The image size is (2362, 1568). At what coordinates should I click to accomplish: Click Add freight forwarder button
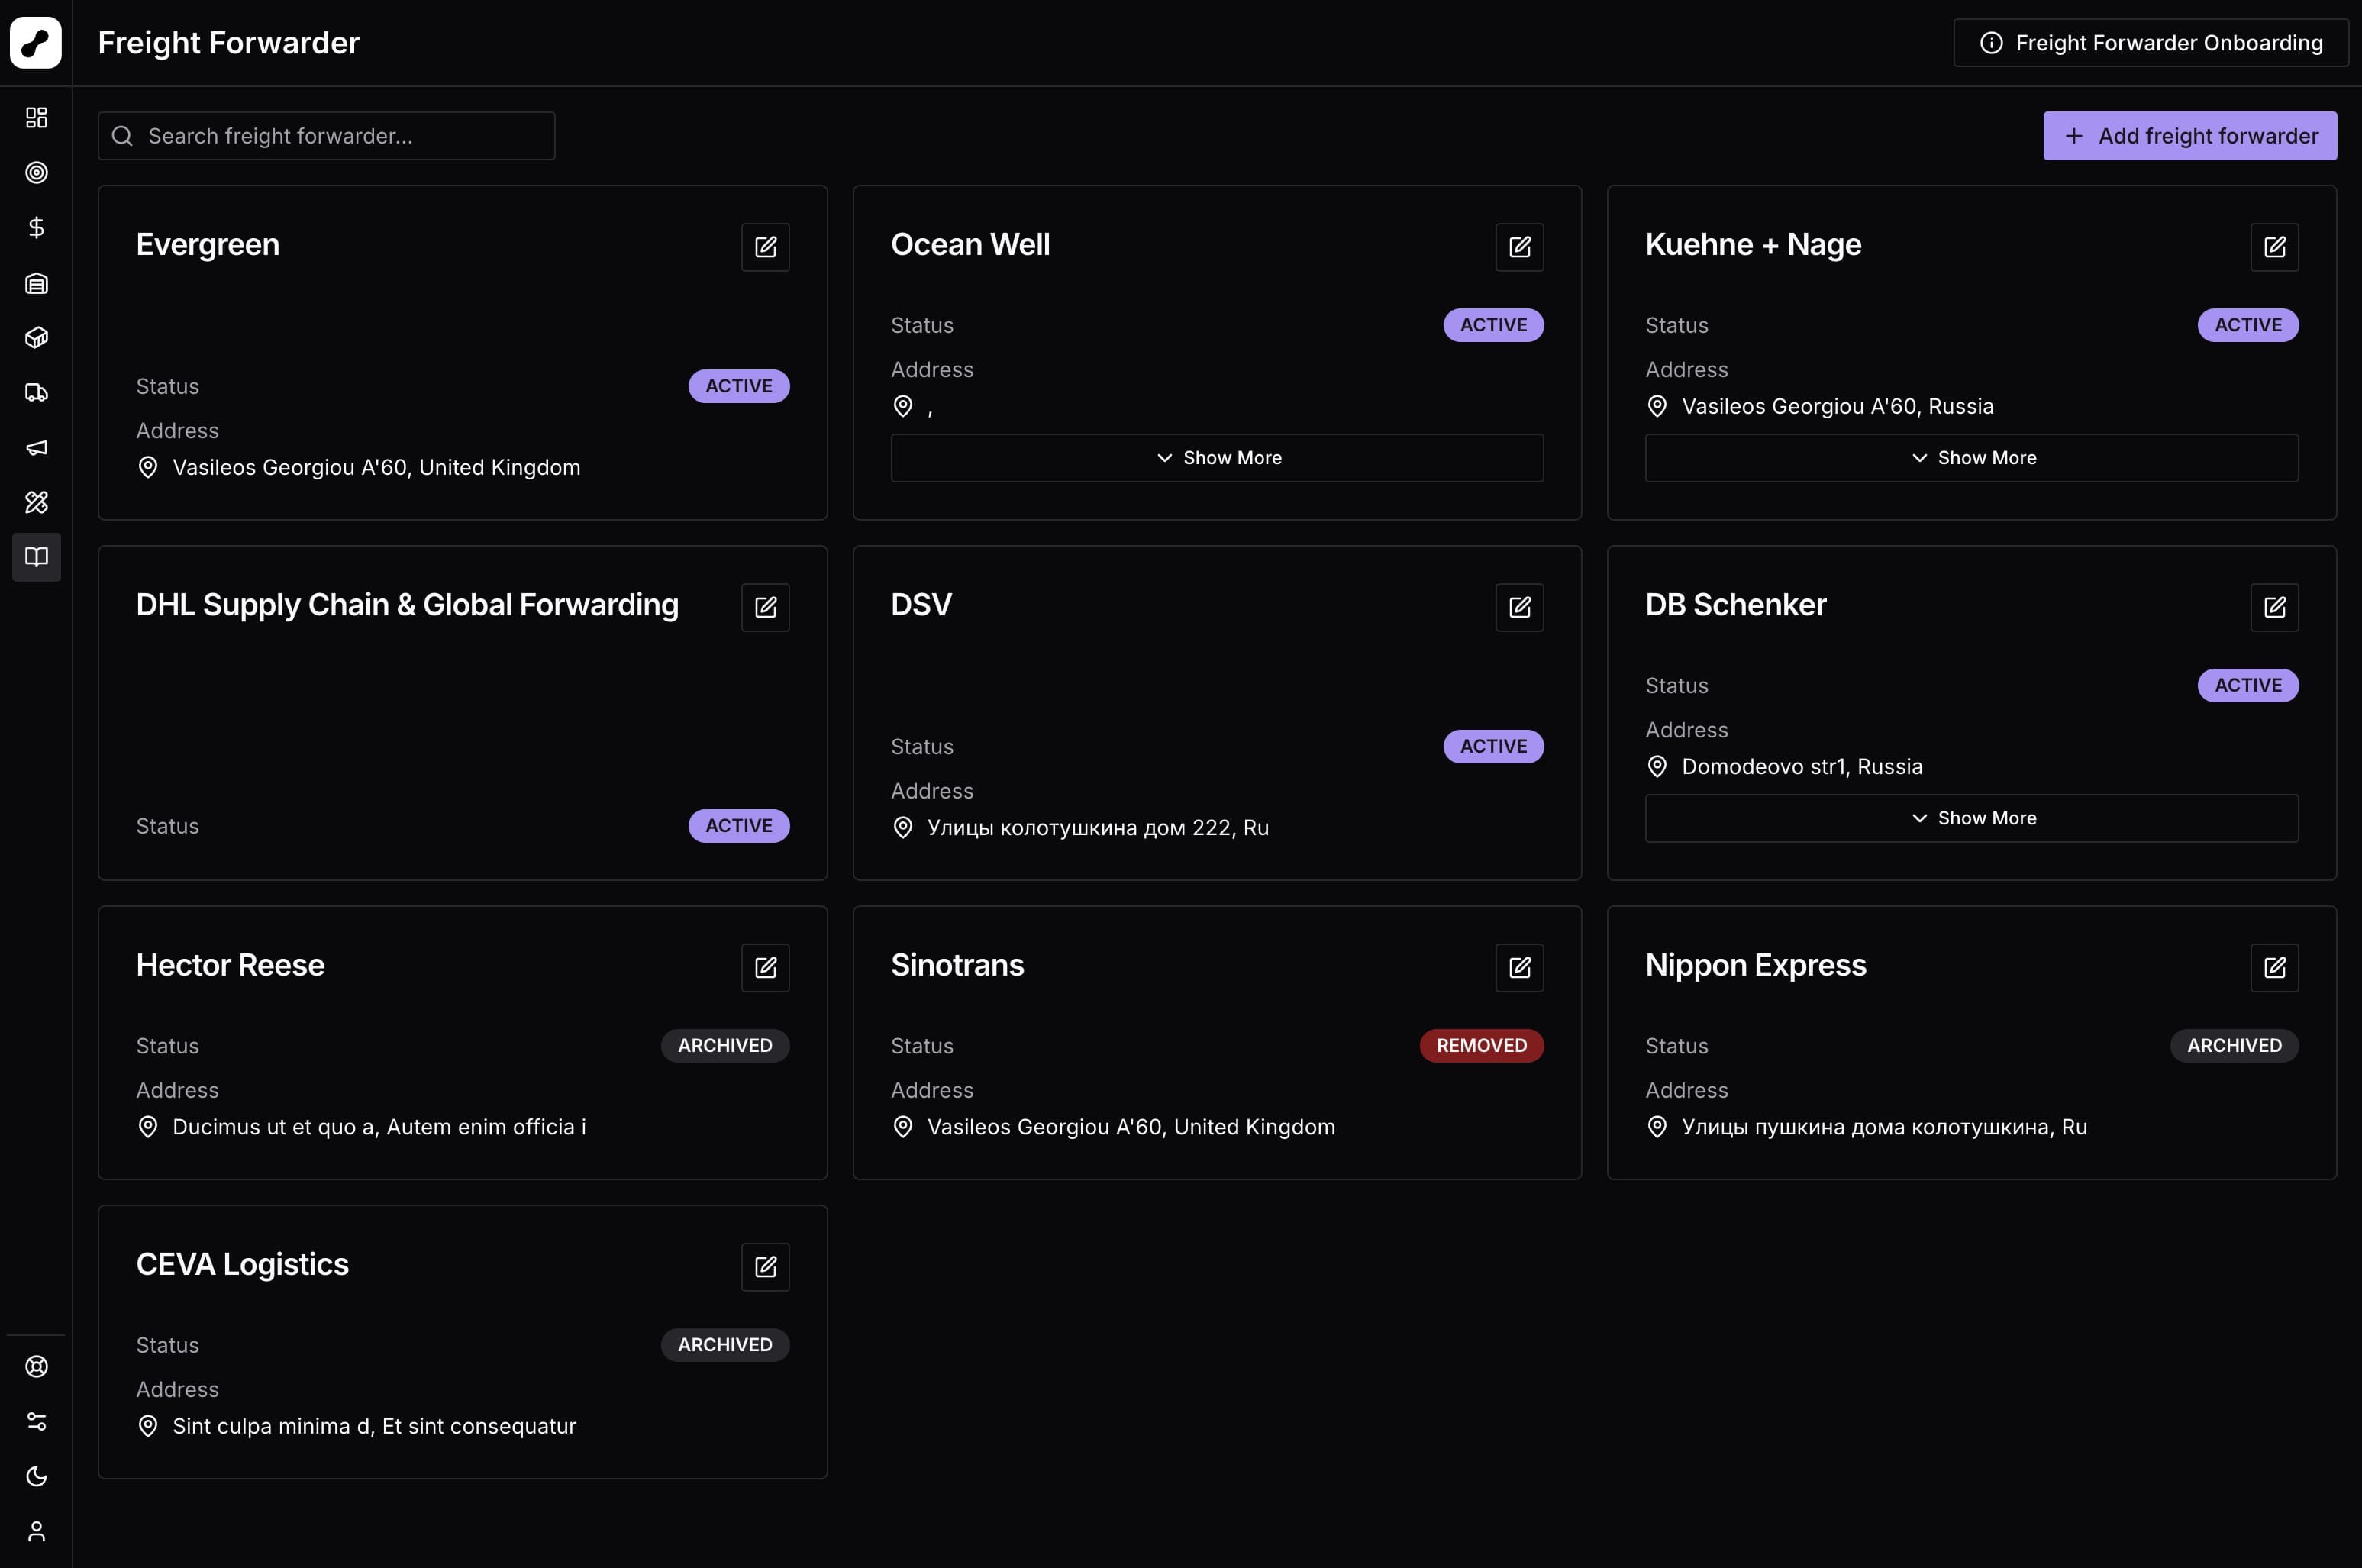pyautogui.click(x=2190, y=136)
